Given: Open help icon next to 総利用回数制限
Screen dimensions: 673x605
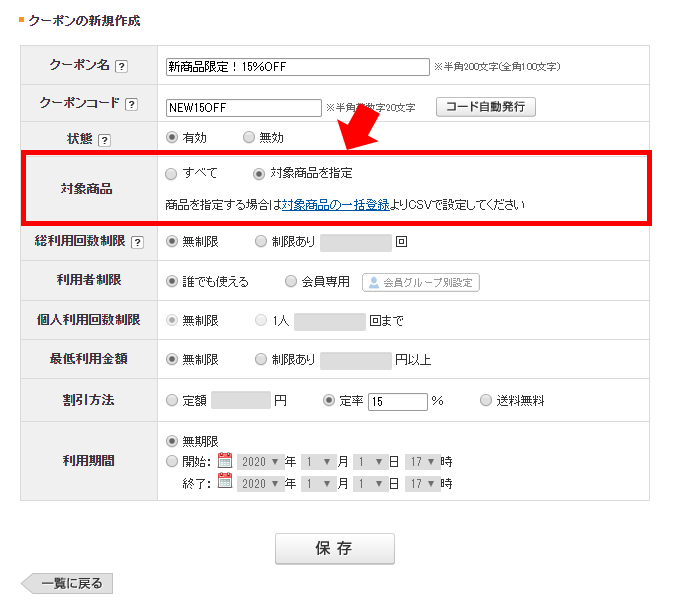Looking at the screenshot, I should (137, 242).
